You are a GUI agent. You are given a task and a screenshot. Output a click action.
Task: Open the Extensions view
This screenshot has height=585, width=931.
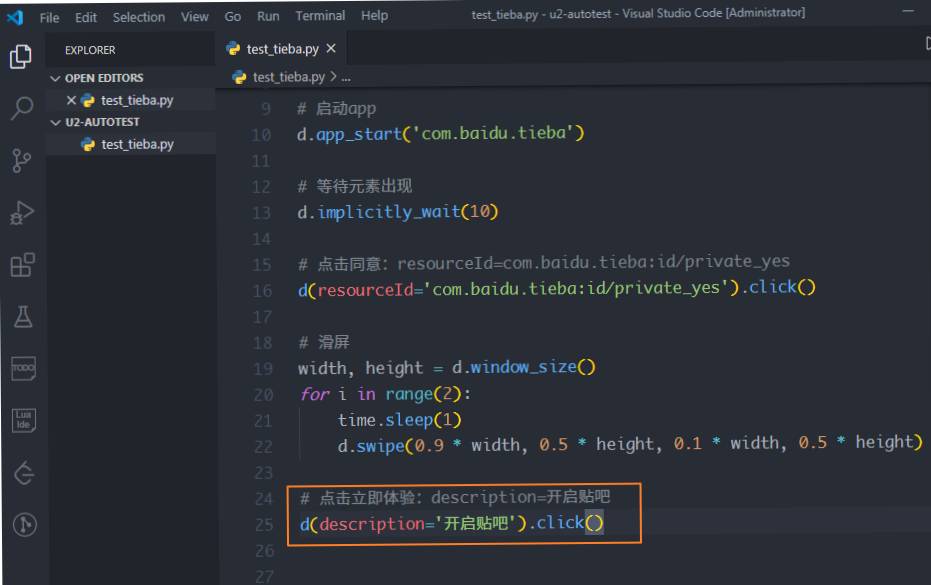pos(23,265)
